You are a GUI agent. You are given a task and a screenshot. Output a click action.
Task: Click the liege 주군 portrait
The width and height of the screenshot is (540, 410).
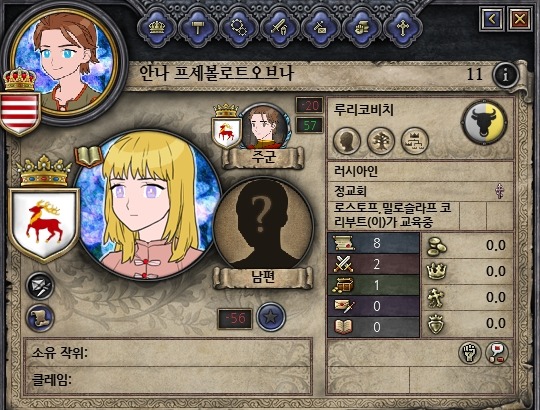264,127
